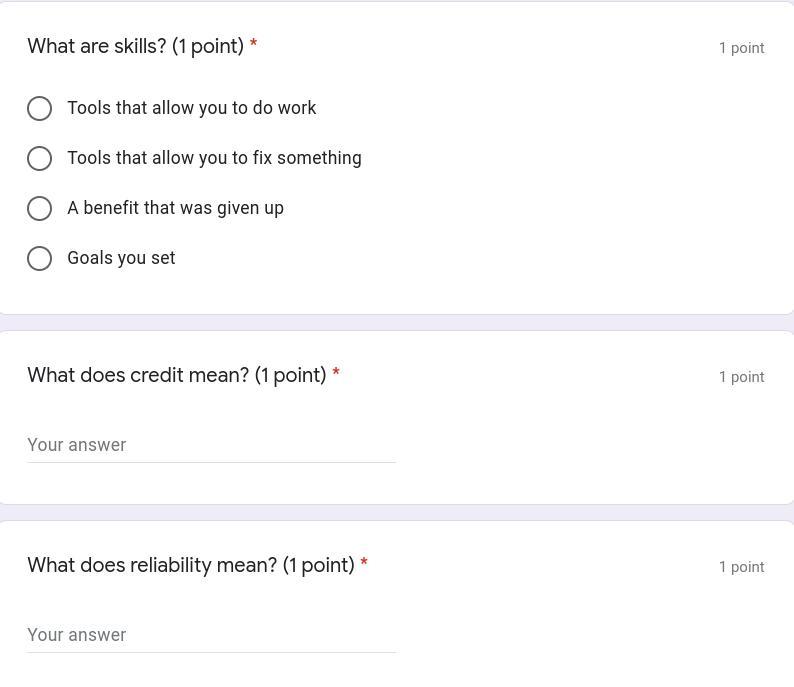Click the option text 'A benefit that was given up'

176,208
